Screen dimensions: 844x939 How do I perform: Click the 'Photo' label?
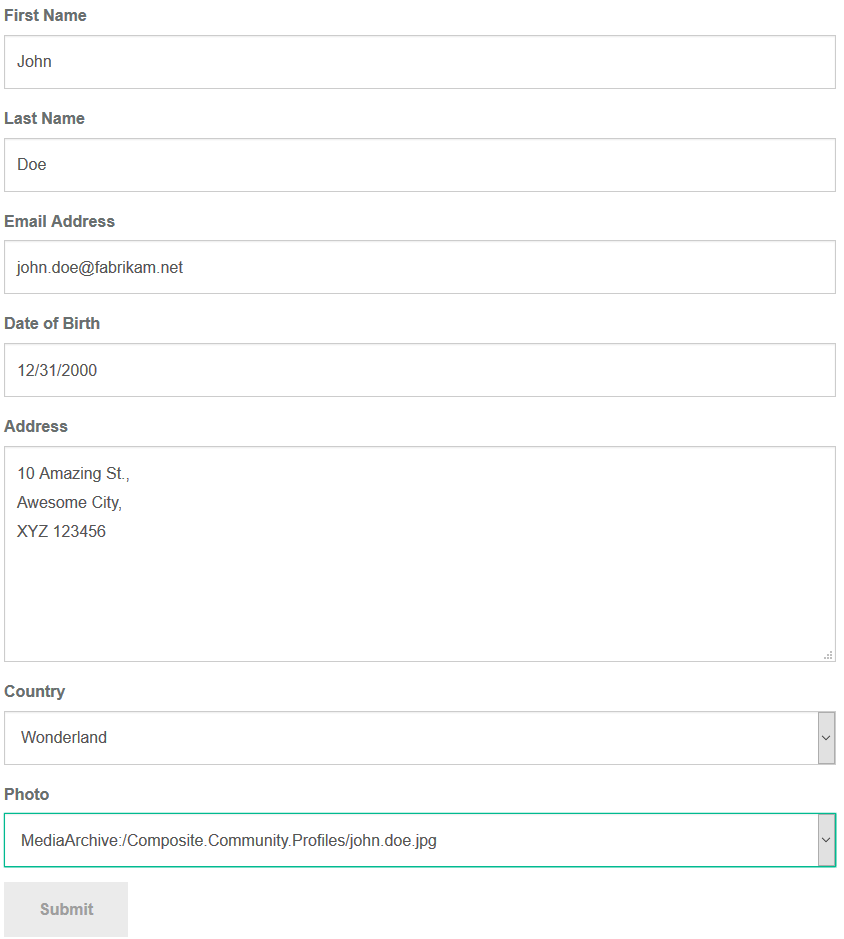[26, 794]
